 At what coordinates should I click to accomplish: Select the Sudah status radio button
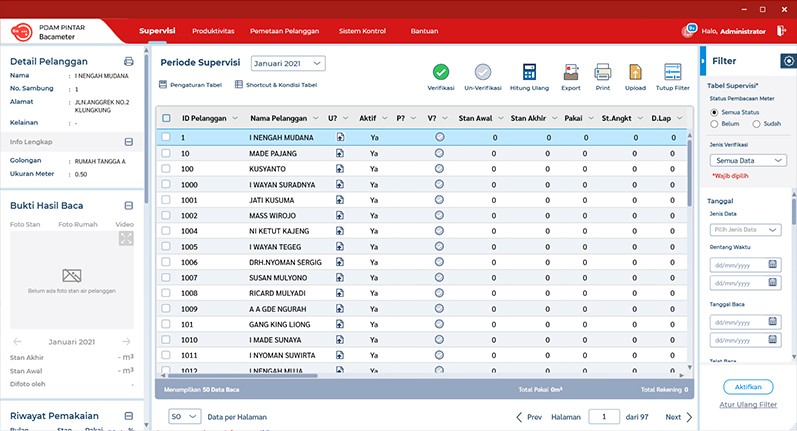tap(756, 124)
